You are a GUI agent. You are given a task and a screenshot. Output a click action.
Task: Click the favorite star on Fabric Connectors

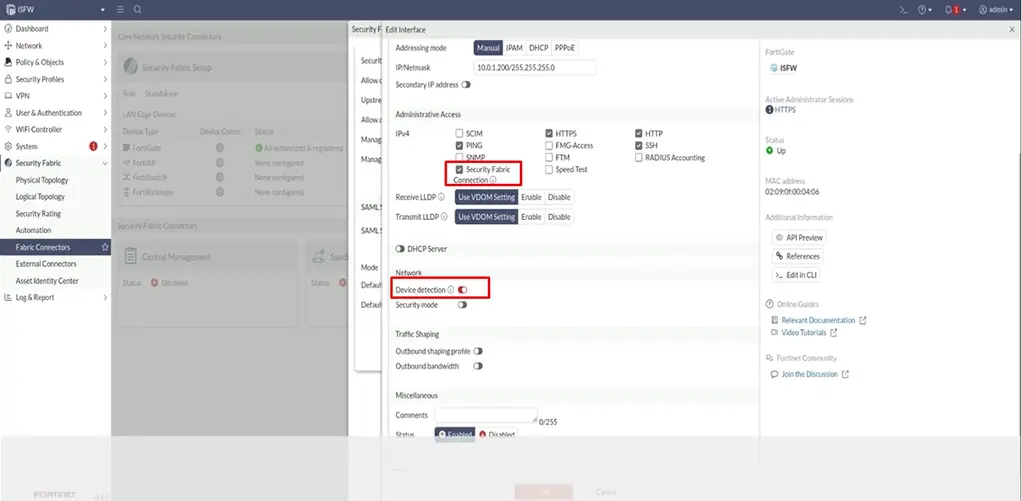point(104,247)
